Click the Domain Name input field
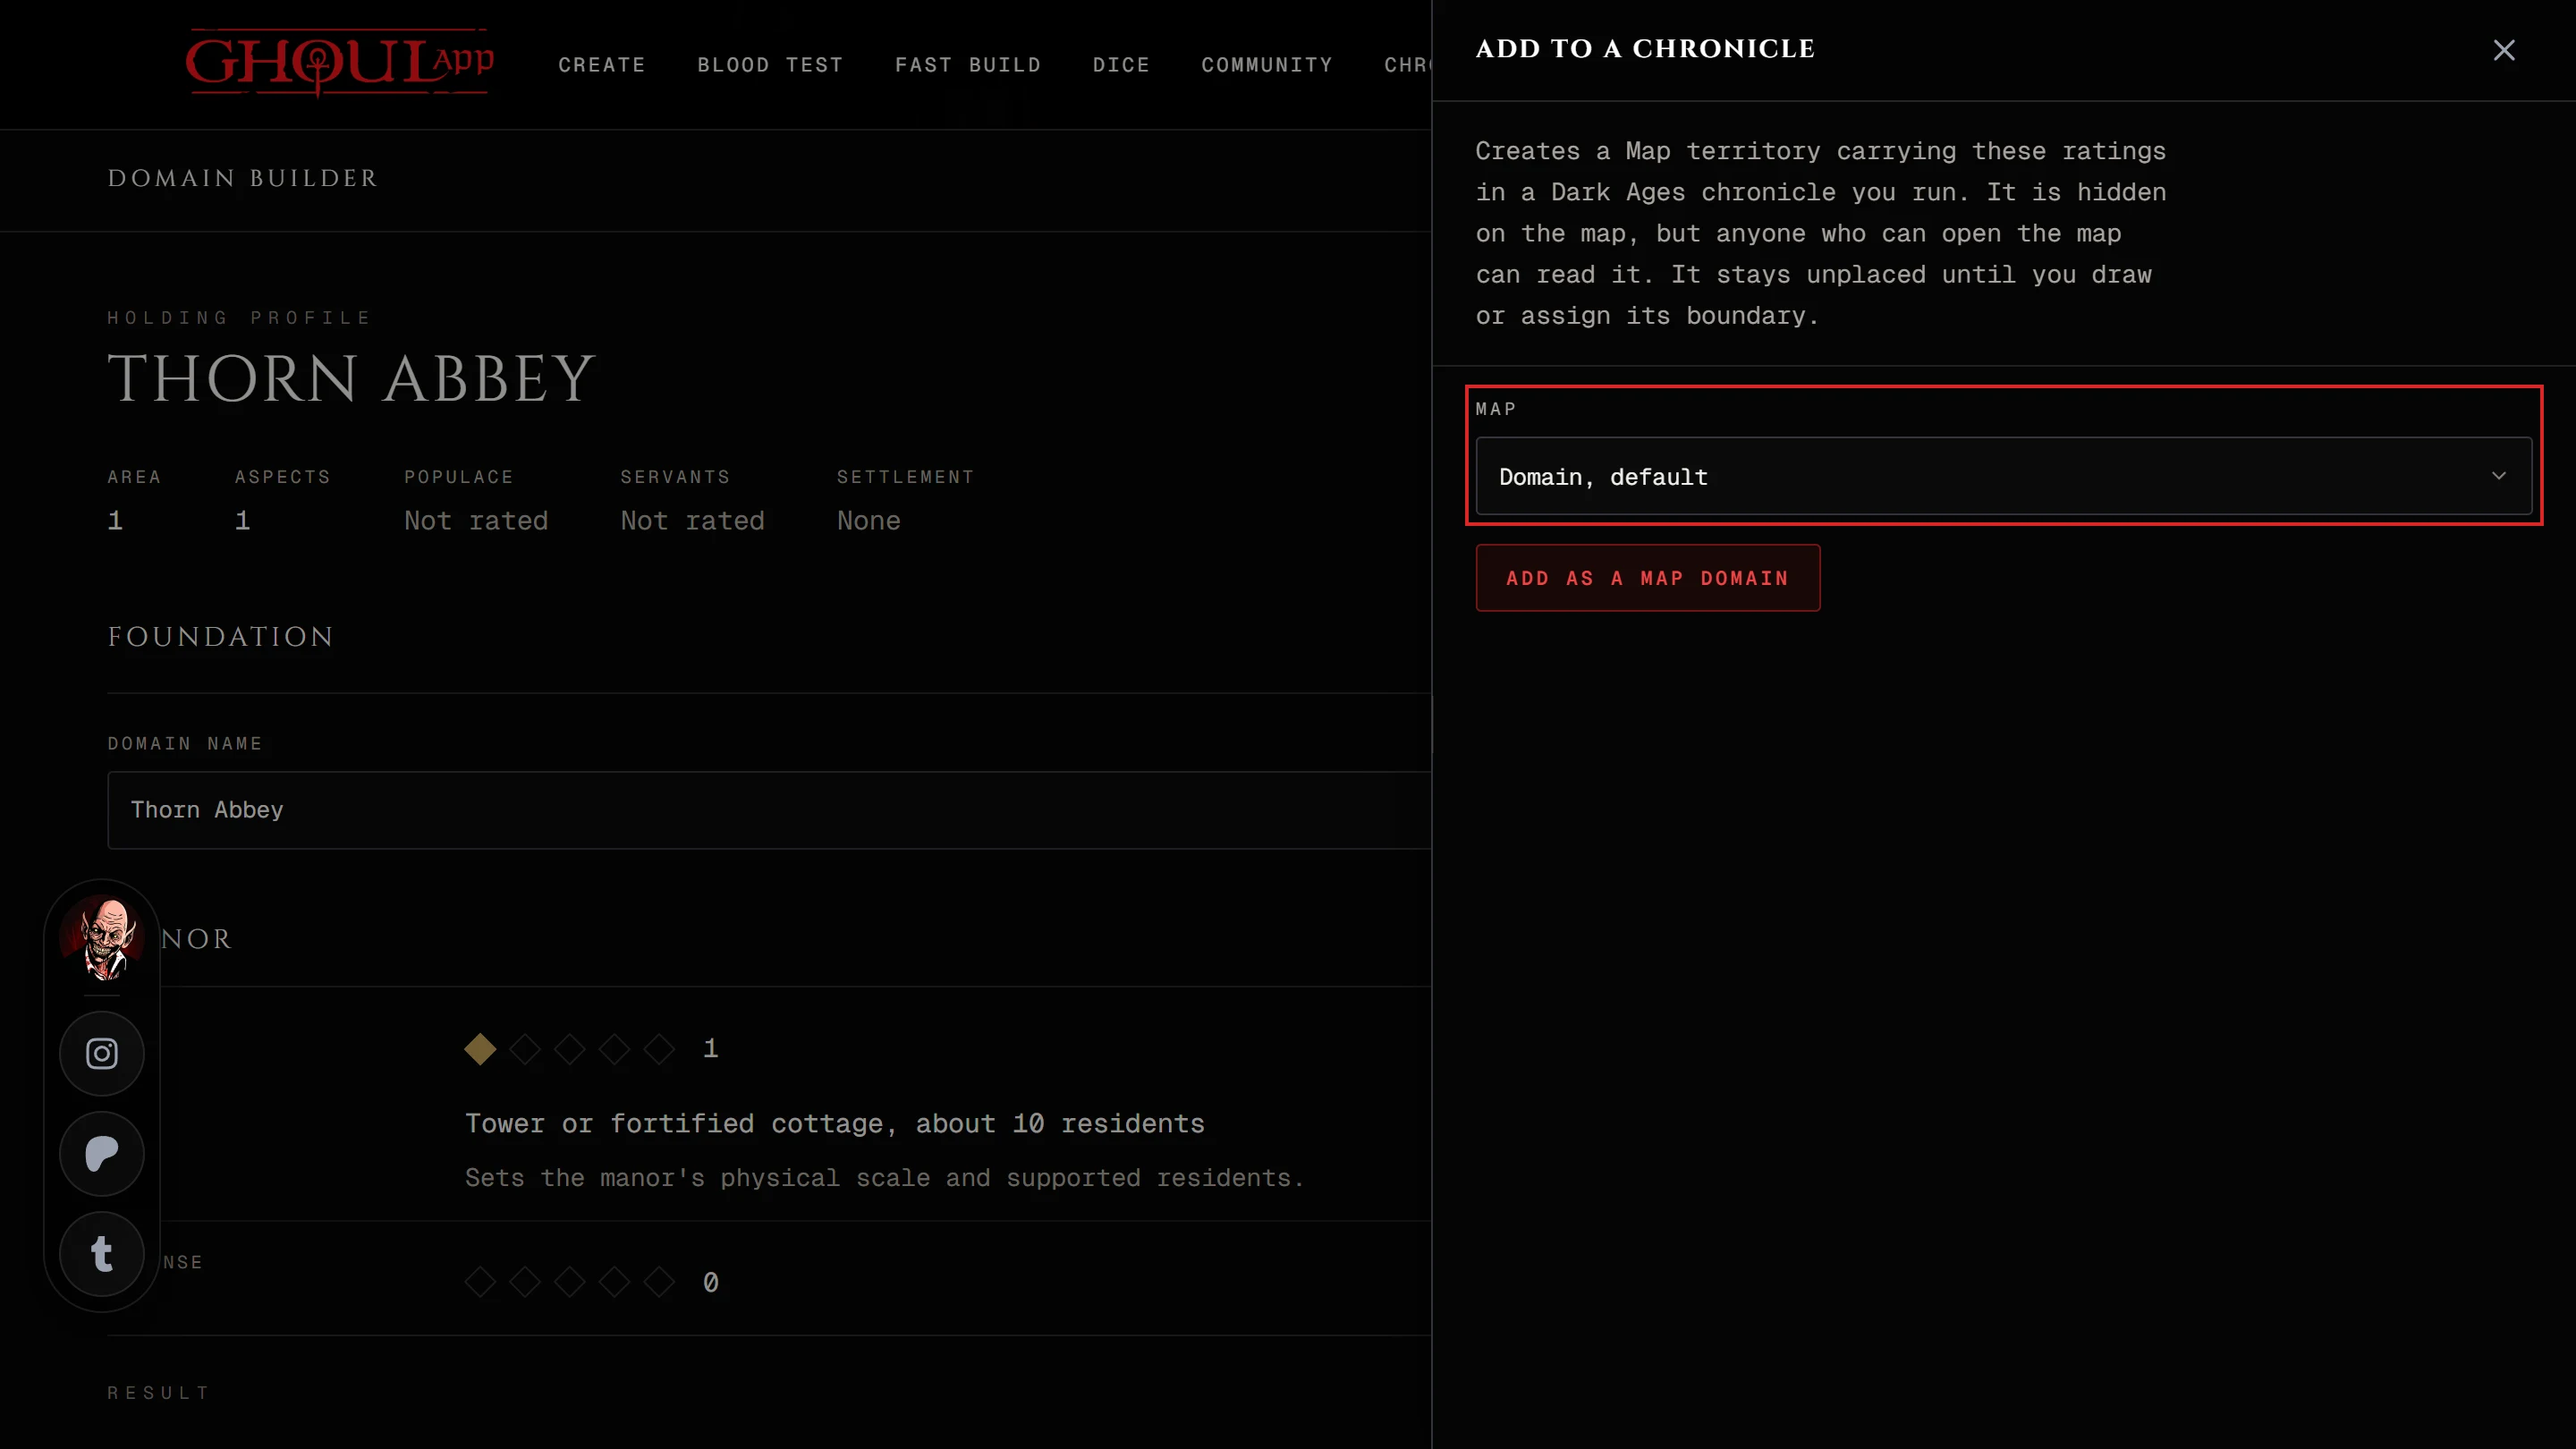Viewport: 2576px width, 1449px height. click(x=769, y=810)
